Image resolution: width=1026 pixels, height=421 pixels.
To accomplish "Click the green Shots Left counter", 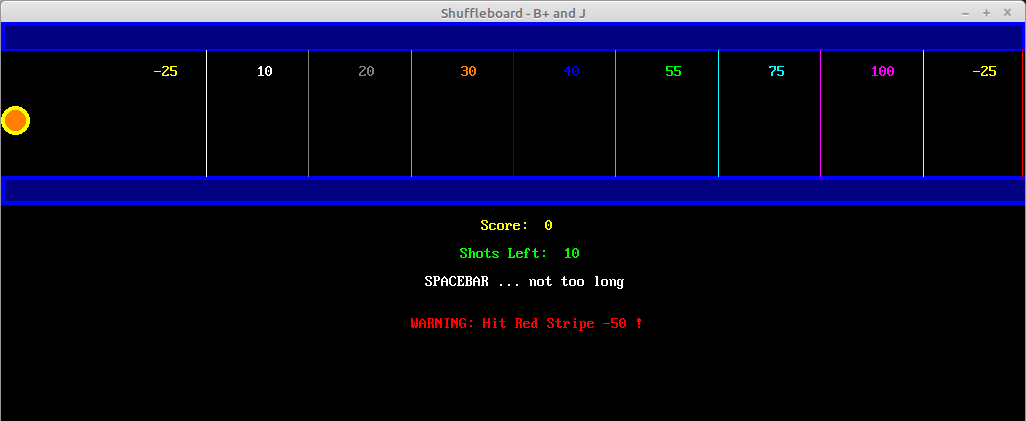I will (x=519, y=254).
